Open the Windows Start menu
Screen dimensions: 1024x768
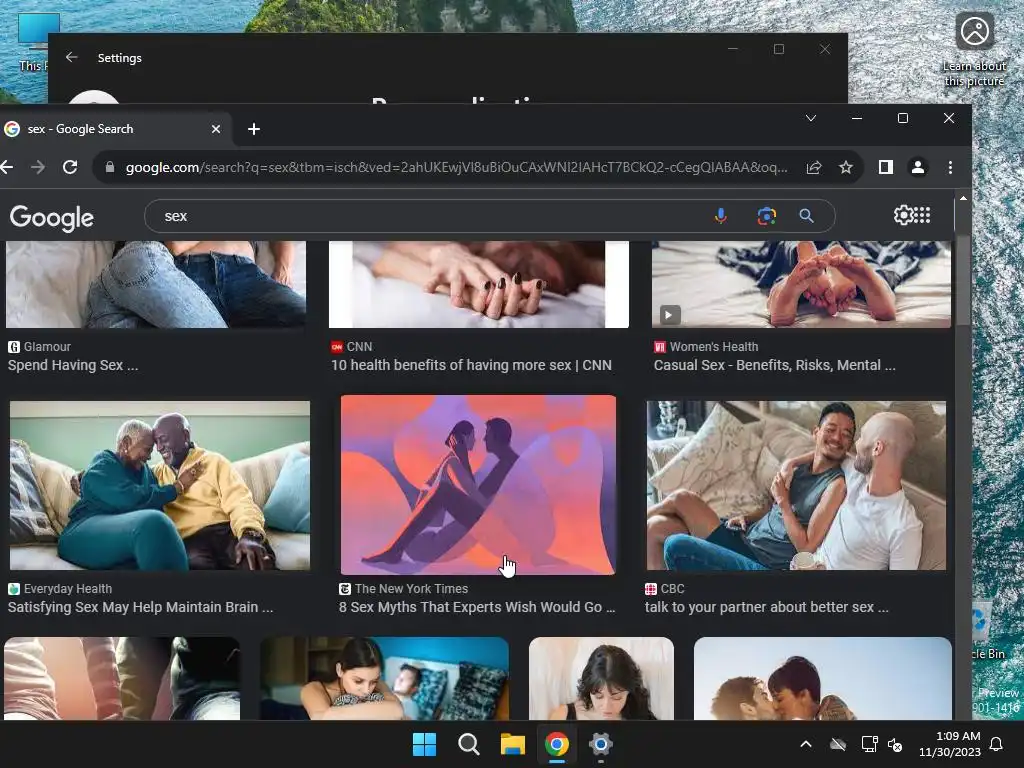(x=424, y=744)
